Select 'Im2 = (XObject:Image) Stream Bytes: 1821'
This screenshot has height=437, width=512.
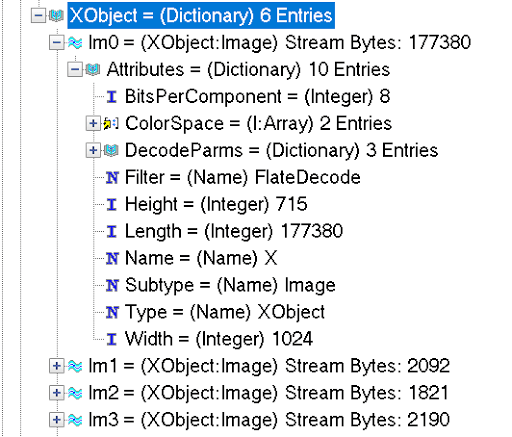pos(268,393)
